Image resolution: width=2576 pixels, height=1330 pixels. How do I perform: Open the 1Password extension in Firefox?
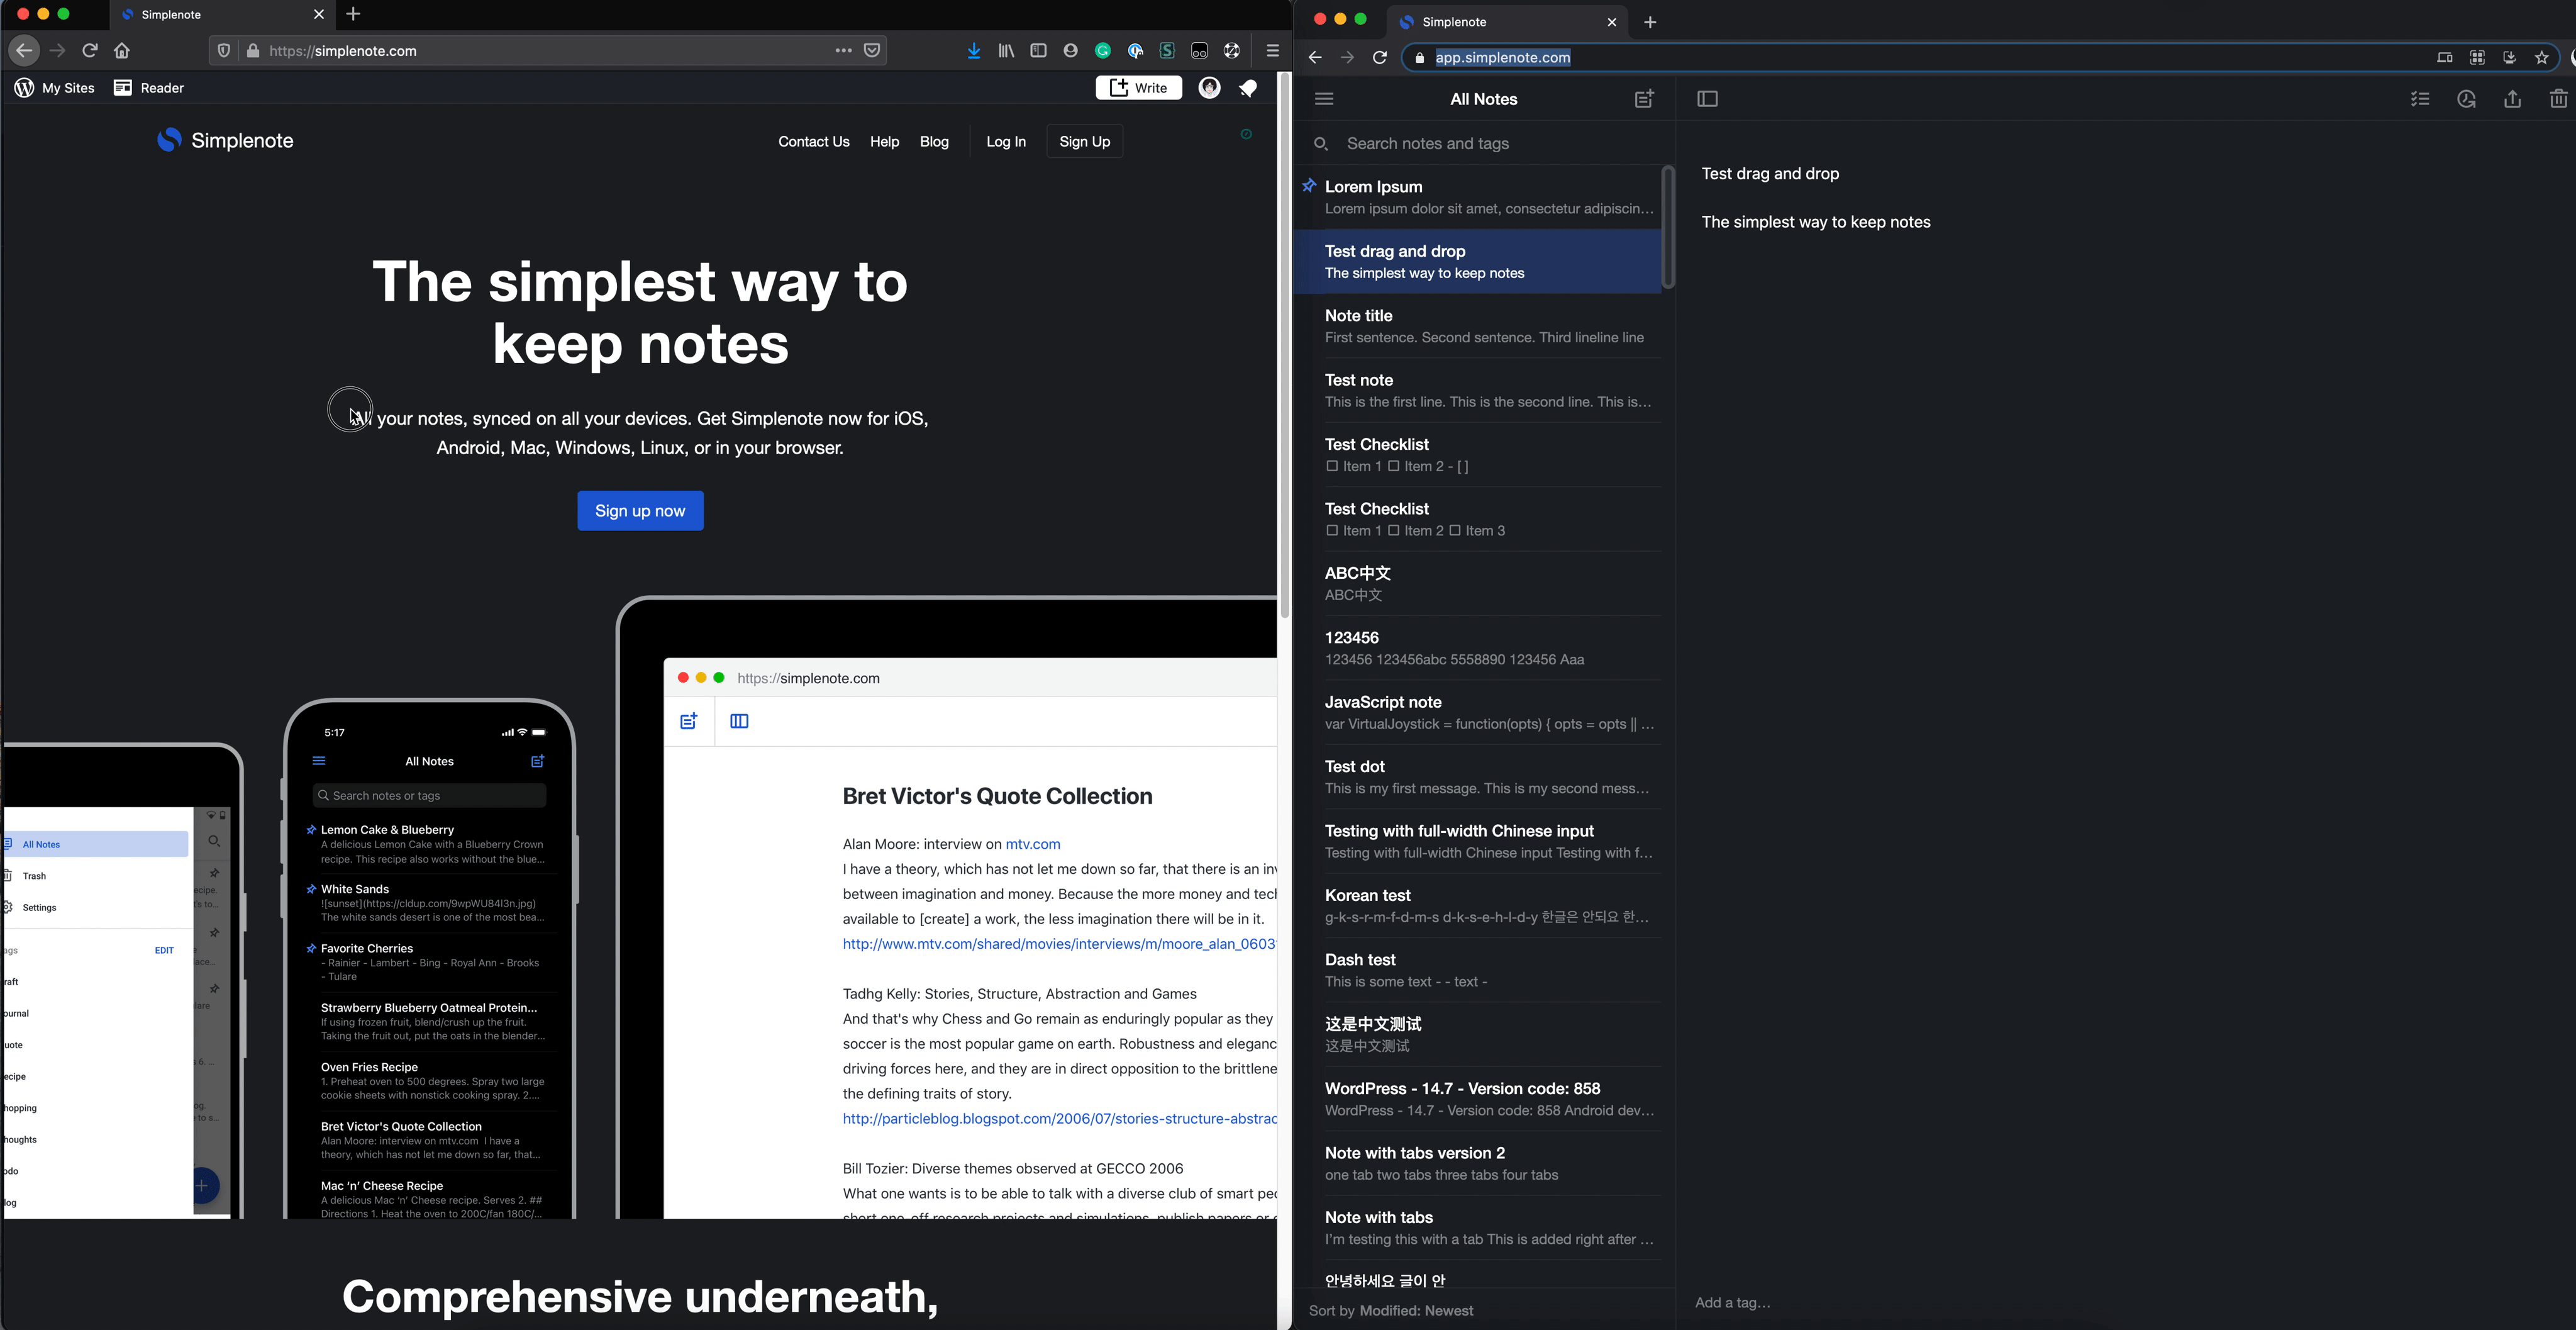coord(1135,51)
